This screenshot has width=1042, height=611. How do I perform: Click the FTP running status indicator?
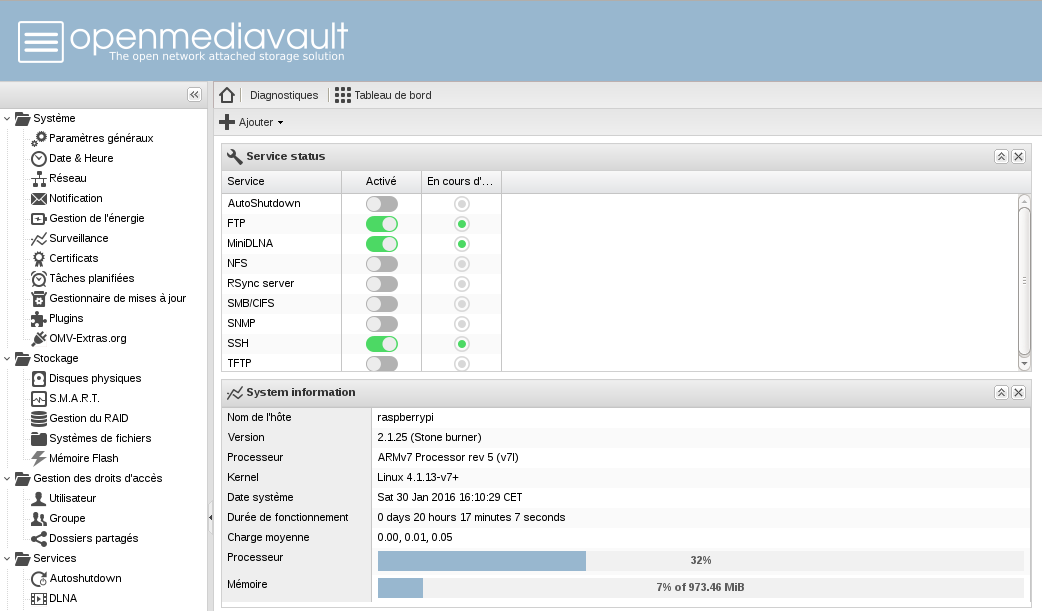coord(462,224)
